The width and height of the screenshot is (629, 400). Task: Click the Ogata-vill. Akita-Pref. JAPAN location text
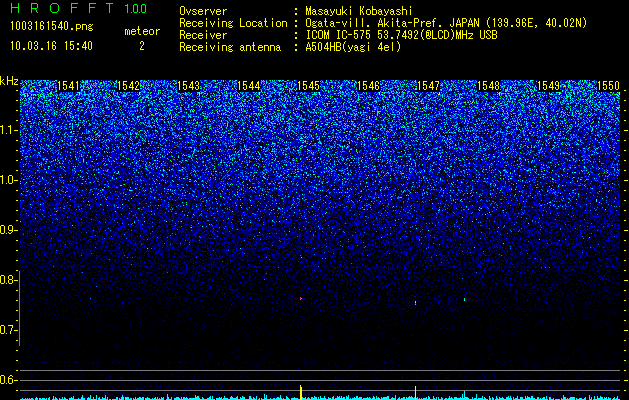click(x=446, y=23)
